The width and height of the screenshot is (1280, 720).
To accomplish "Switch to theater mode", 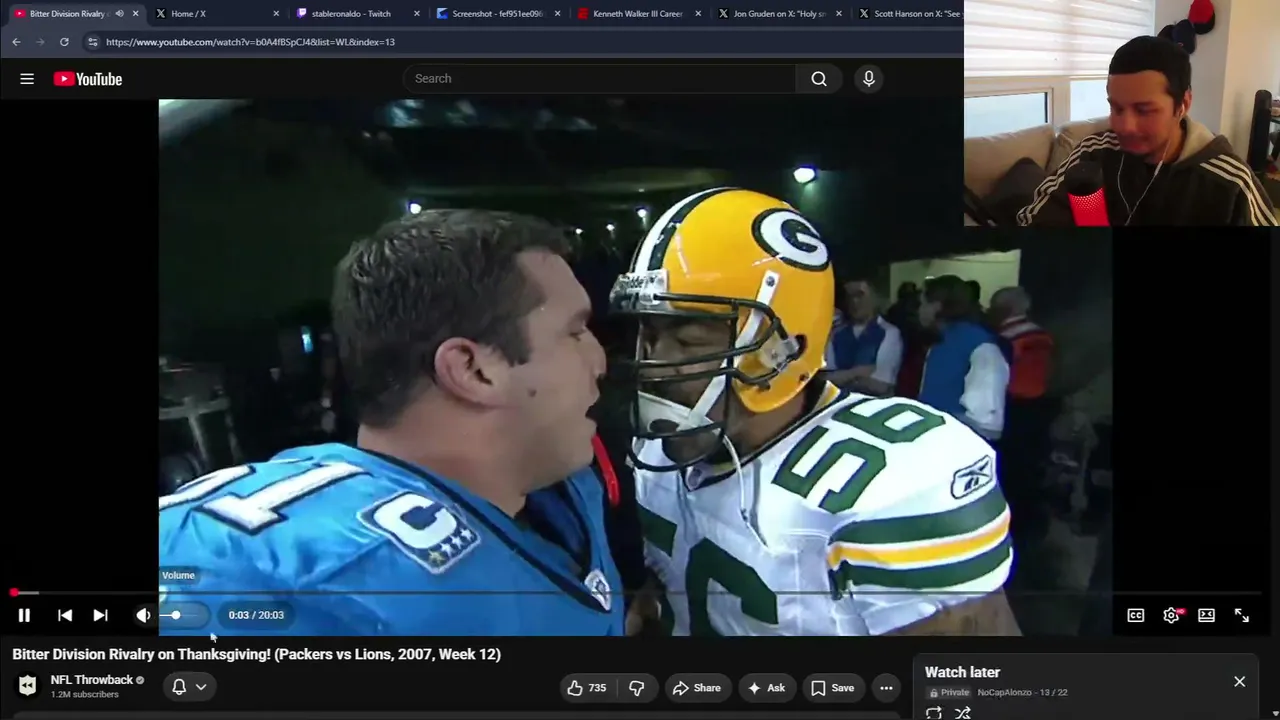I will click(x=1207, y=615).
